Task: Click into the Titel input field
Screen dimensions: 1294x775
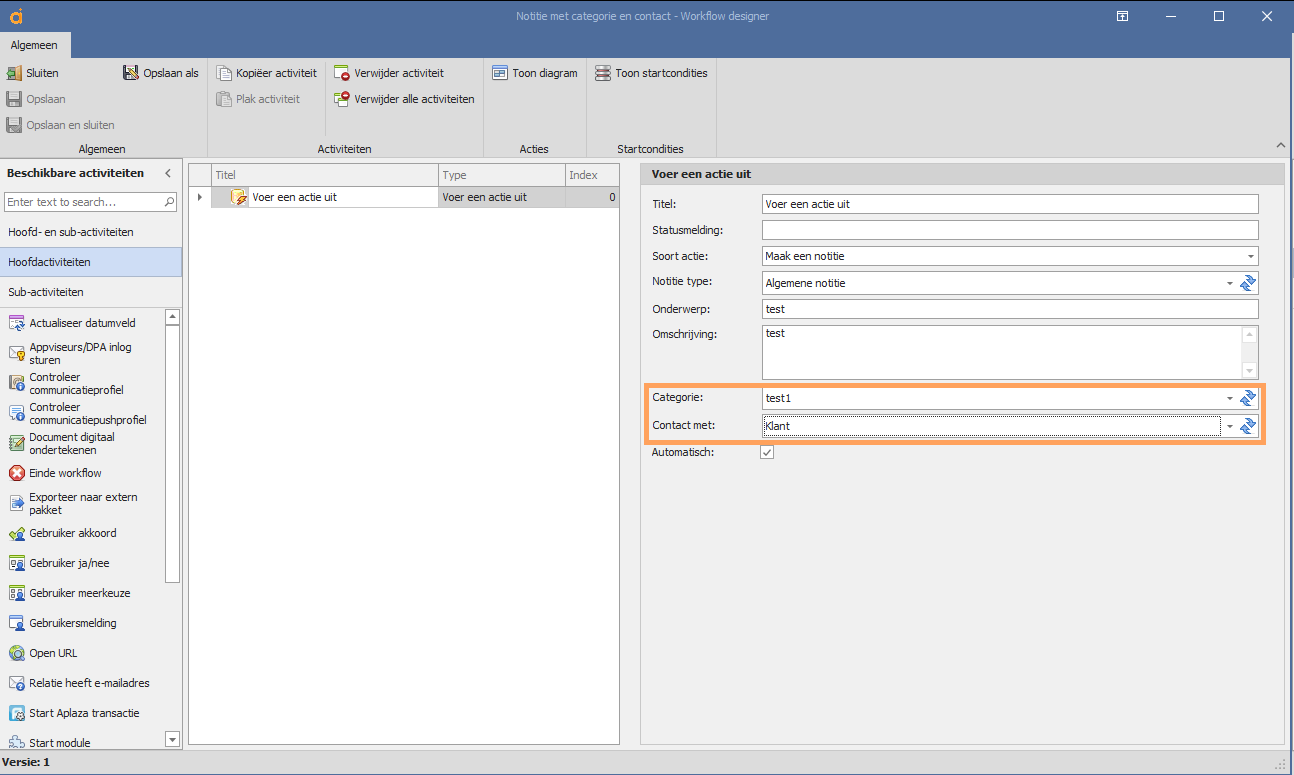Action: [x=1010, y=204]
